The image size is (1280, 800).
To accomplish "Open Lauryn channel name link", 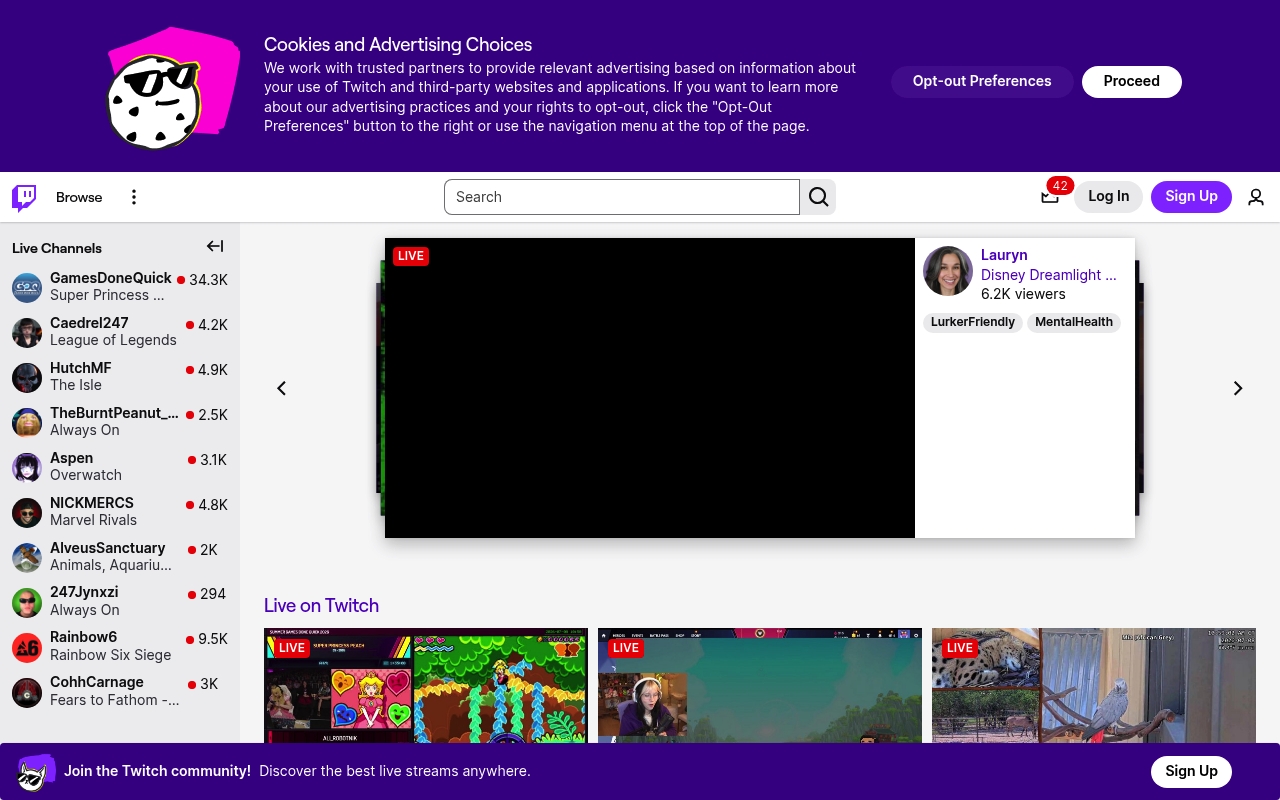I will point(1004,255).
